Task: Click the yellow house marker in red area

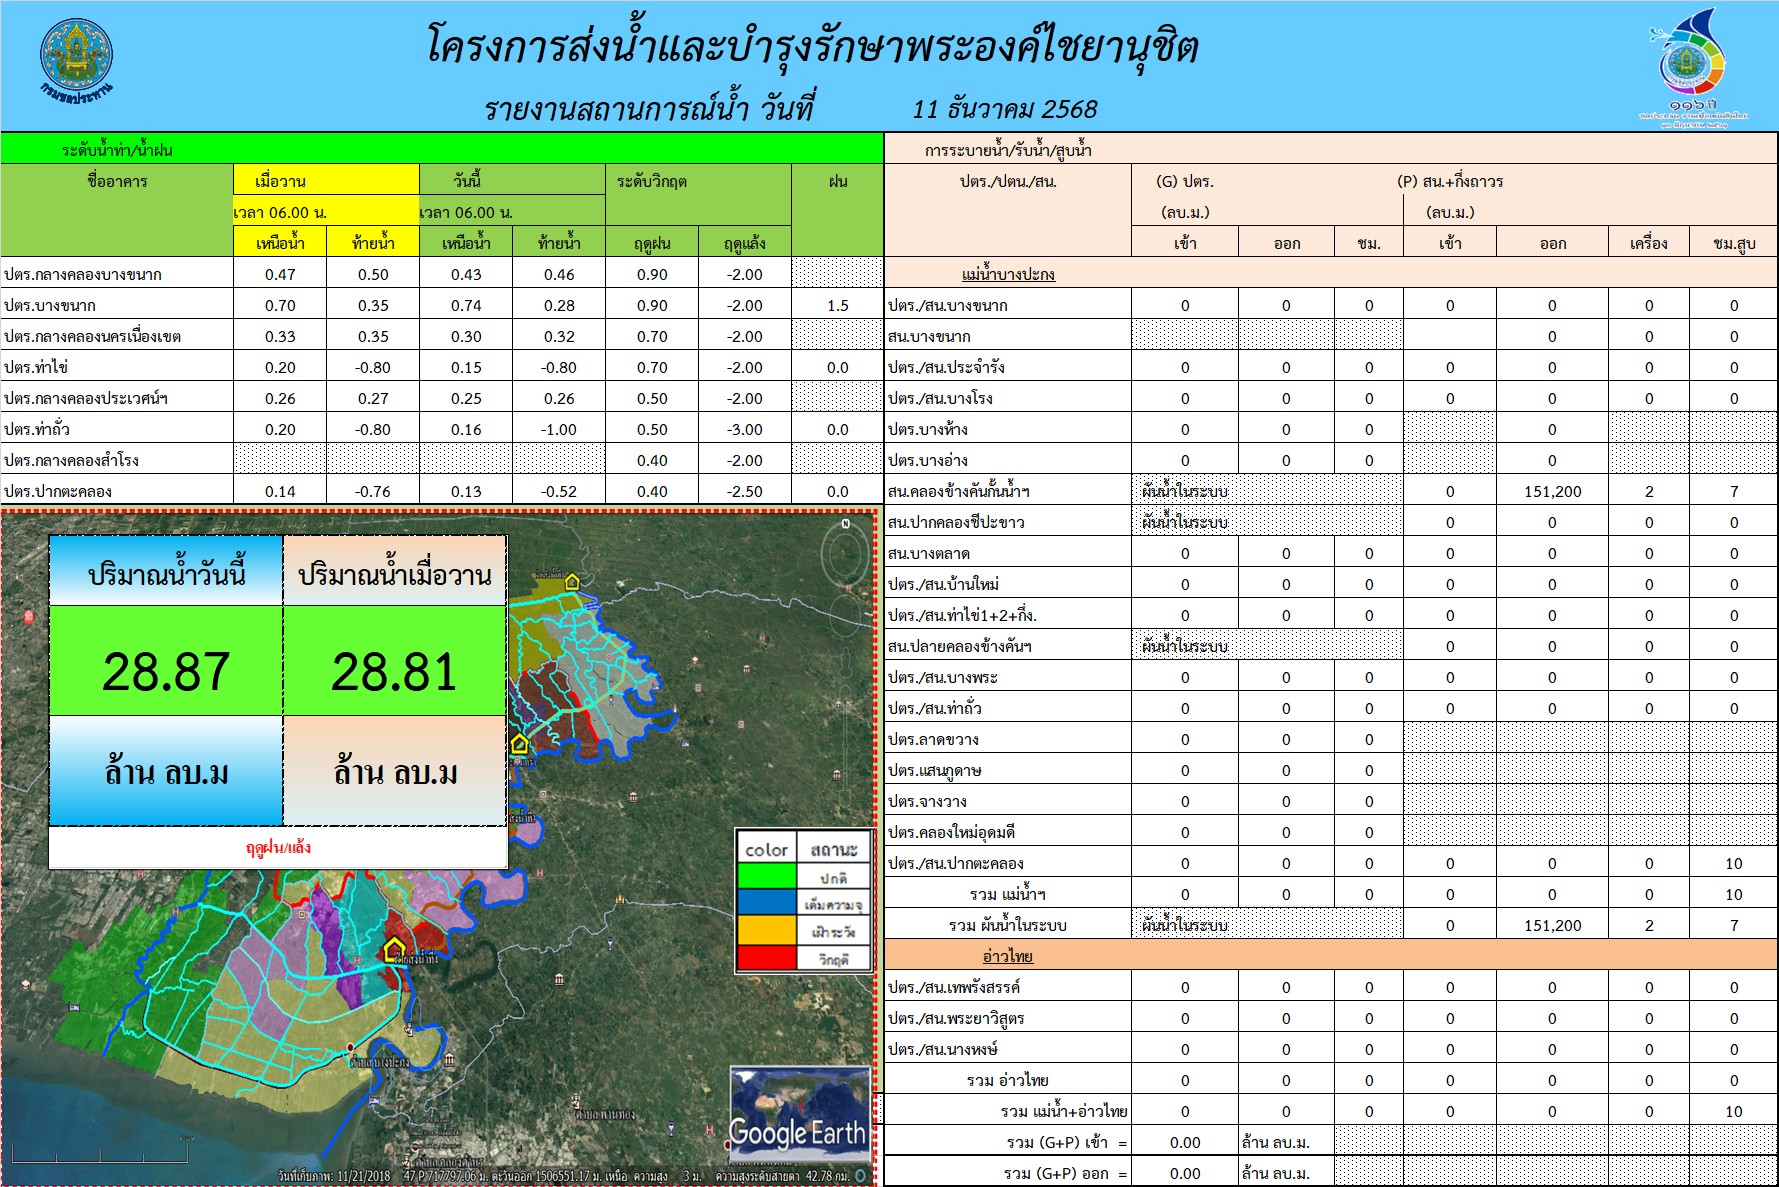Action: click(394, 949)
